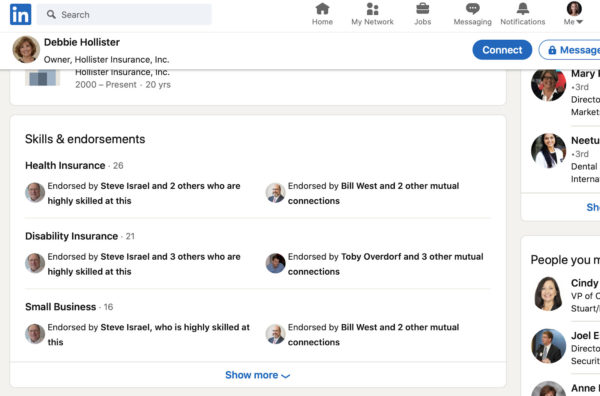Click Joel's profile photo
Image resolution: width=600 pixels, height=396 pixels.
tap(548, 346)
